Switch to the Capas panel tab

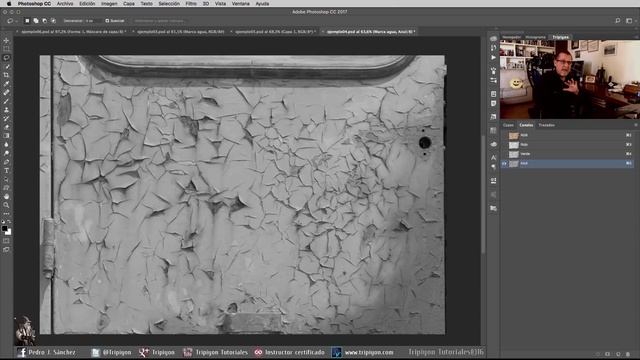coord(508,125)
